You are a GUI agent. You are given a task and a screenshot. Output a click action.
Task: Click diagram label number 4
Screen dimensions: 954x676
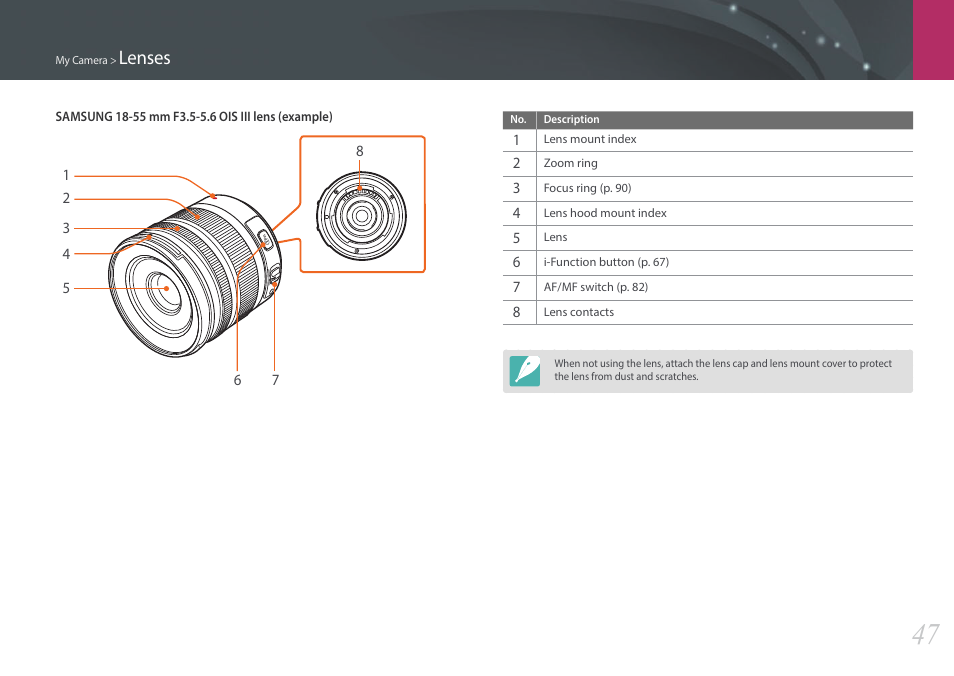66,254
